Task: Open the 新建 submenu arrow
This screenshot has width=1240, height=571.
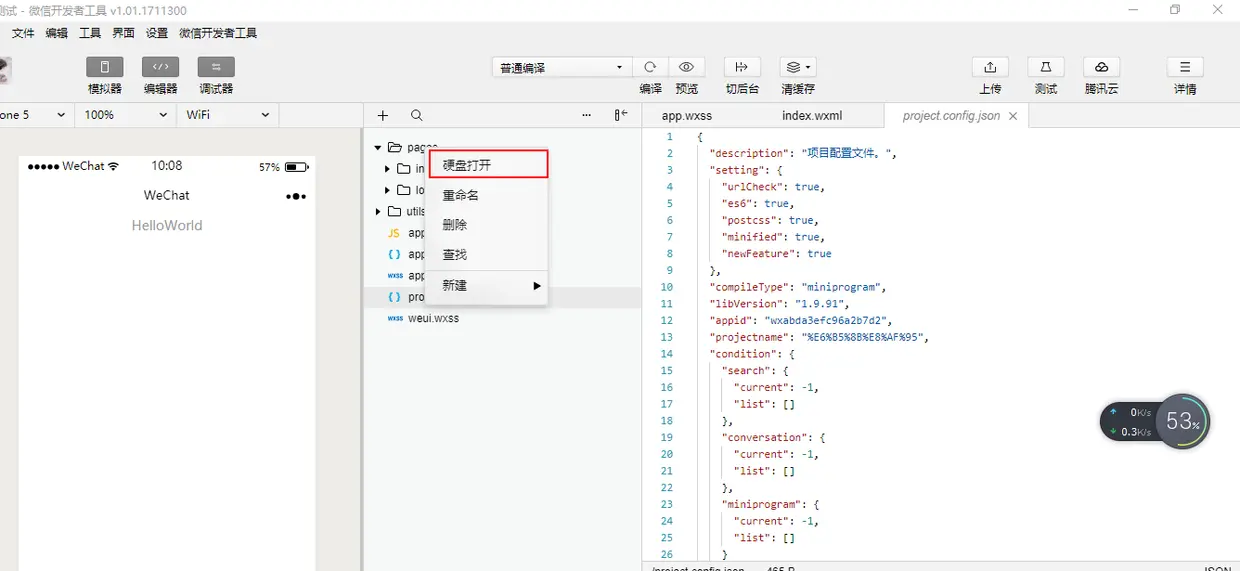Action: 537,286
